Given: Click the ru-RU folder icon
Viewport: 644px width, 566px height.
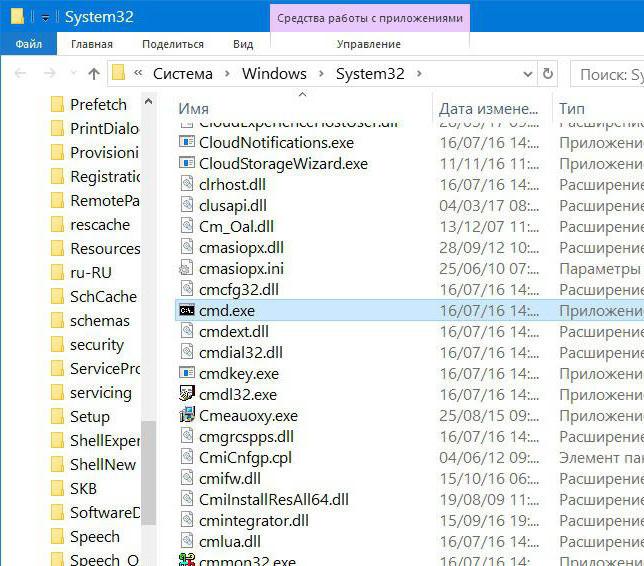Looking at the screenshot, I should point(58,273).
